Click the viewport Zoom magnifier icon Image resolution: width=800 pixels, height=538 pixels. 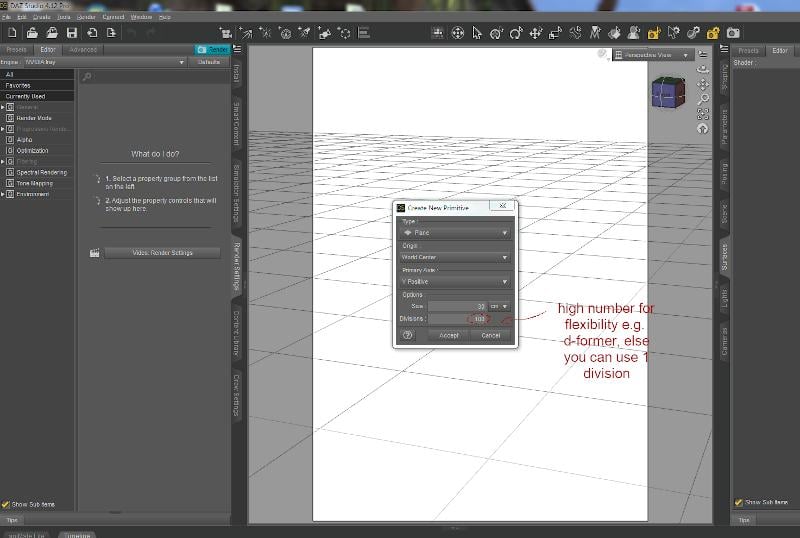coord(703,99)
